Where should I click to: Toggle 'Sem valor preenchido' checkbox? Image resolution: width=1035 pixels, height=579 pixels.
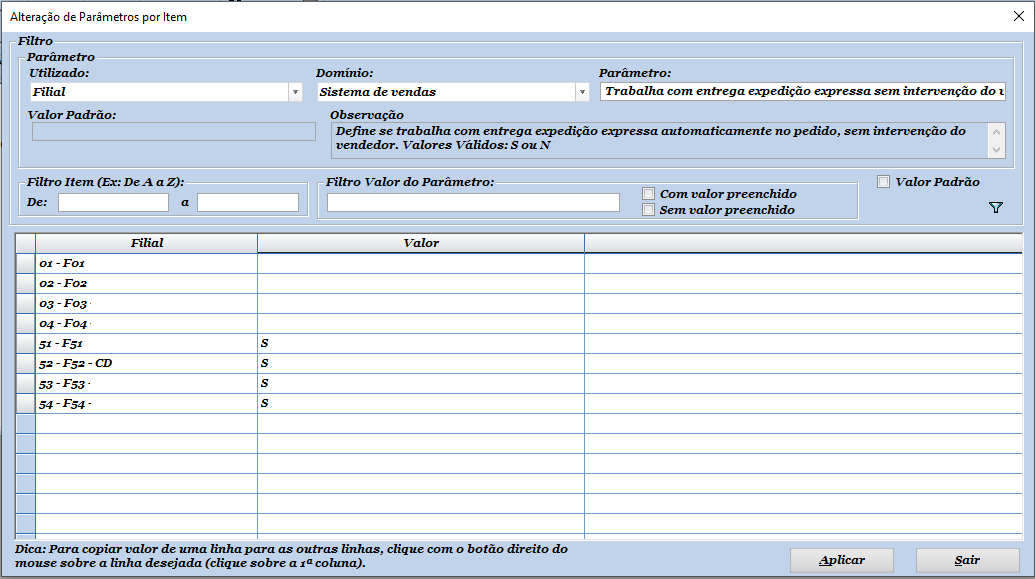coord(648,210)
